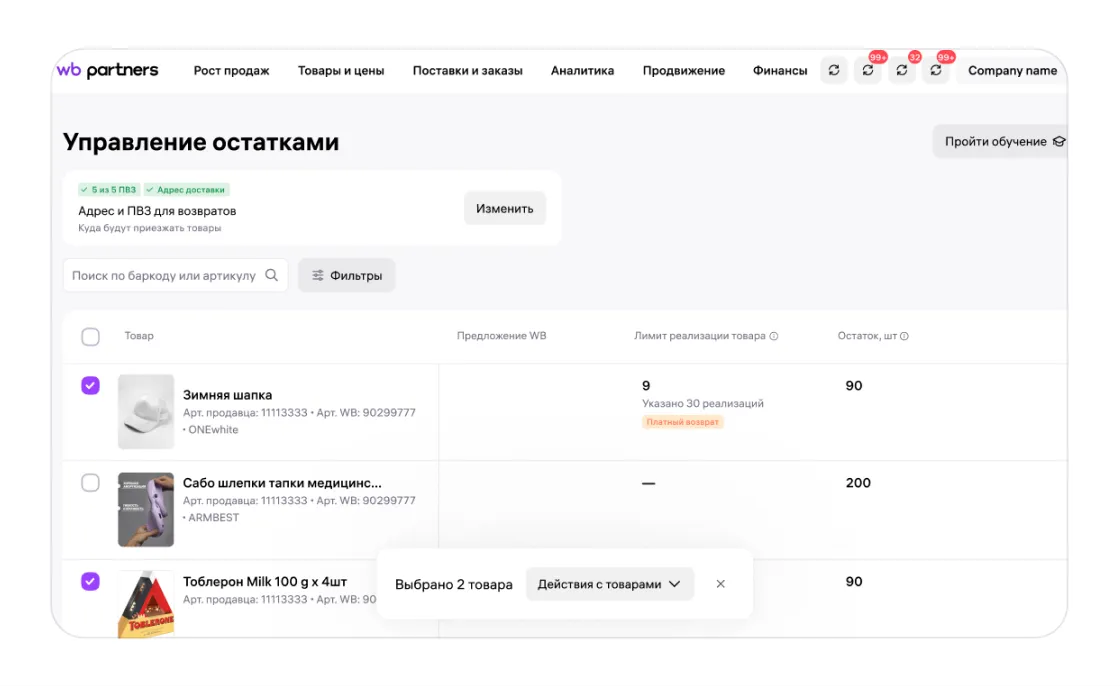Screen dimensions: 1120x686
Task: Click the wb partners logo
Action: click(x=107, y=70)
